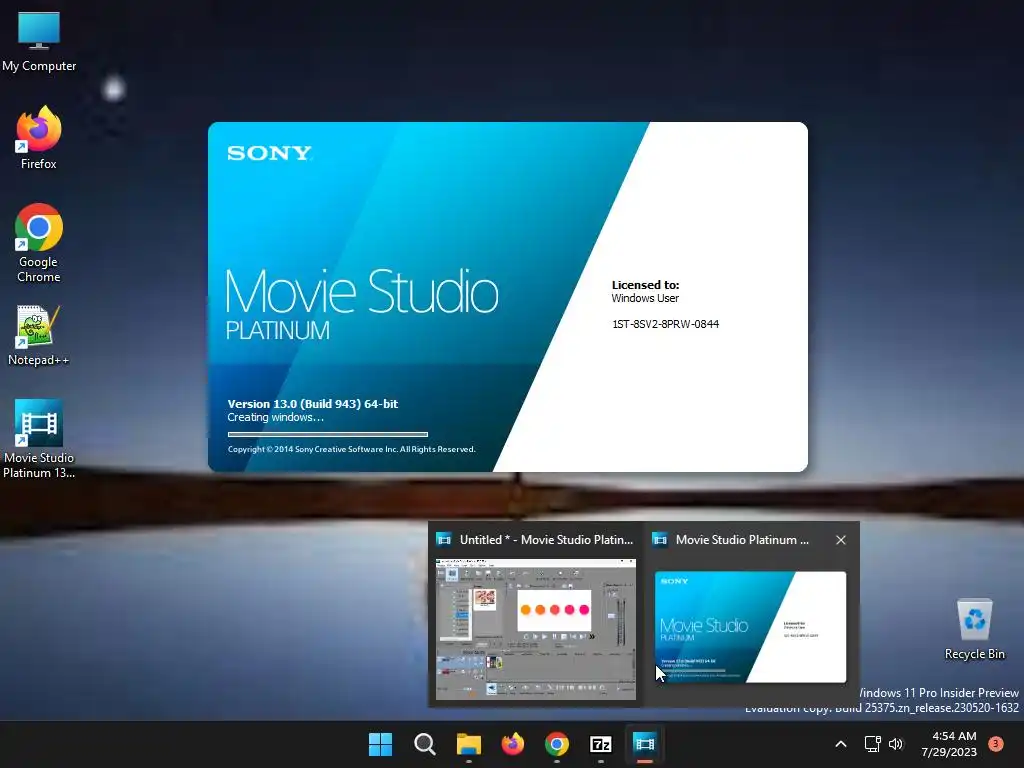Open Firefox from the taskbar

click(x=513, y=744)
